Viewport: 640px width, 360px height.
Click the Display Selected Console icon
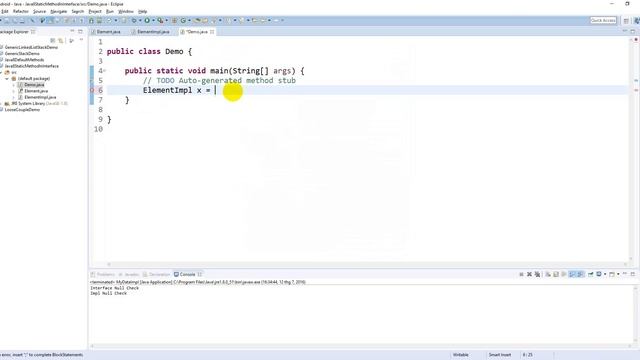(599, 274)
